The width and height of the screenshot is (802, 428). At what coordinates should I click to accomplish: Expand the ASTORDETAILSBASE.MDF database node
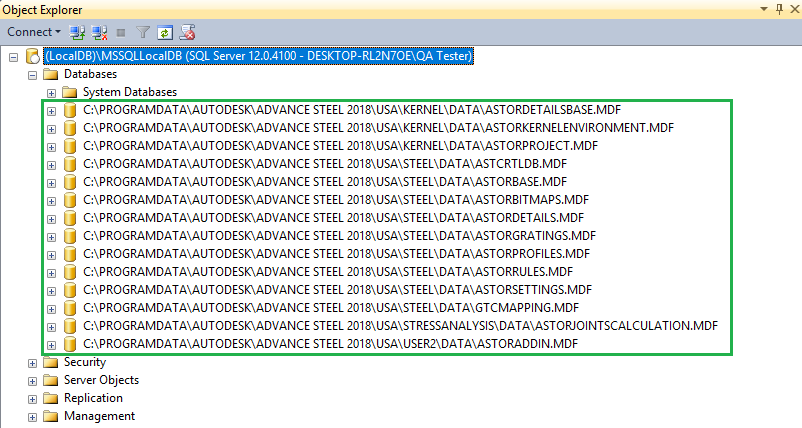[51, 111]
